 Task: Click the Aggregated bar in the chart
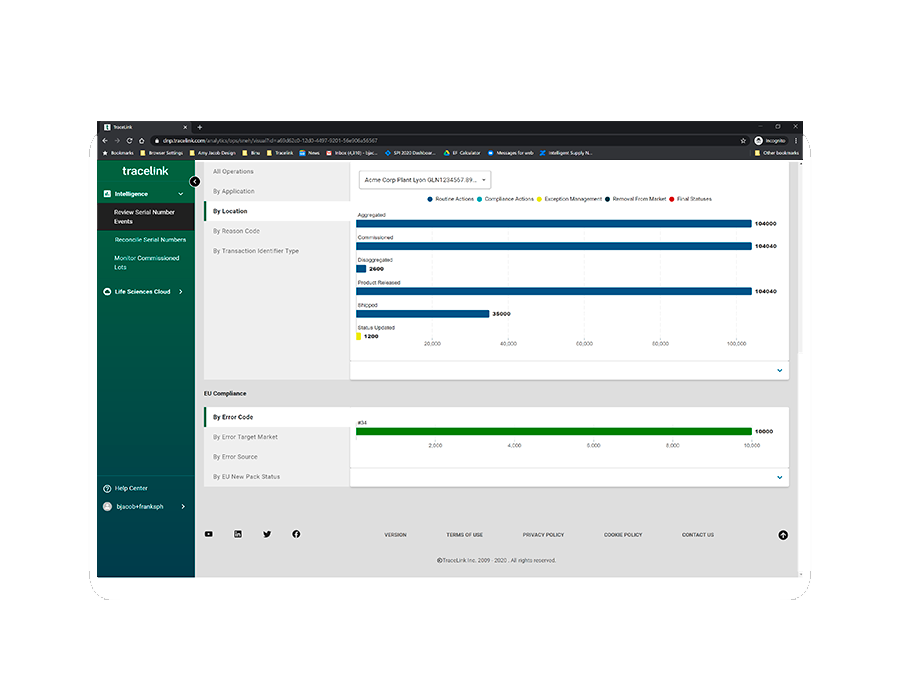[x=554, y=224]
